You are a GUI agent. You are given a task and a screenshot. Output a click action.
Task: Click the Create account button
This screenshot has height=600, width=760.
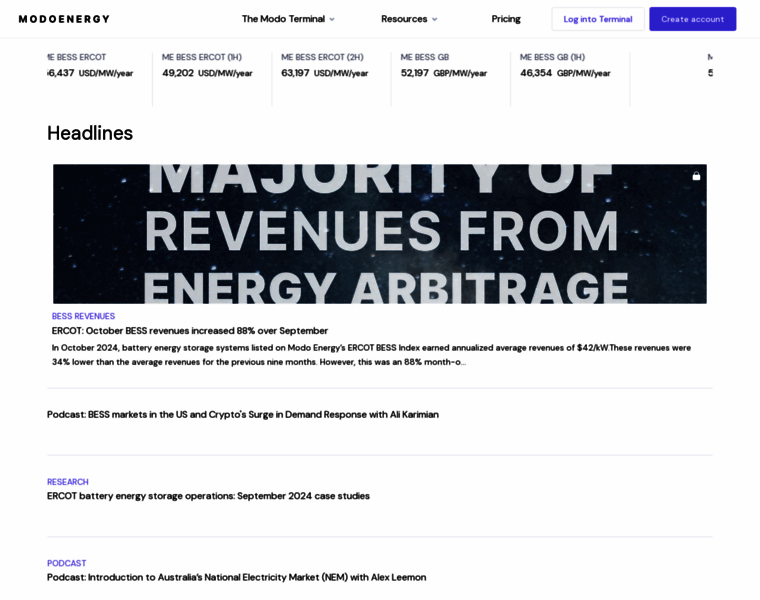pos(693,19)
